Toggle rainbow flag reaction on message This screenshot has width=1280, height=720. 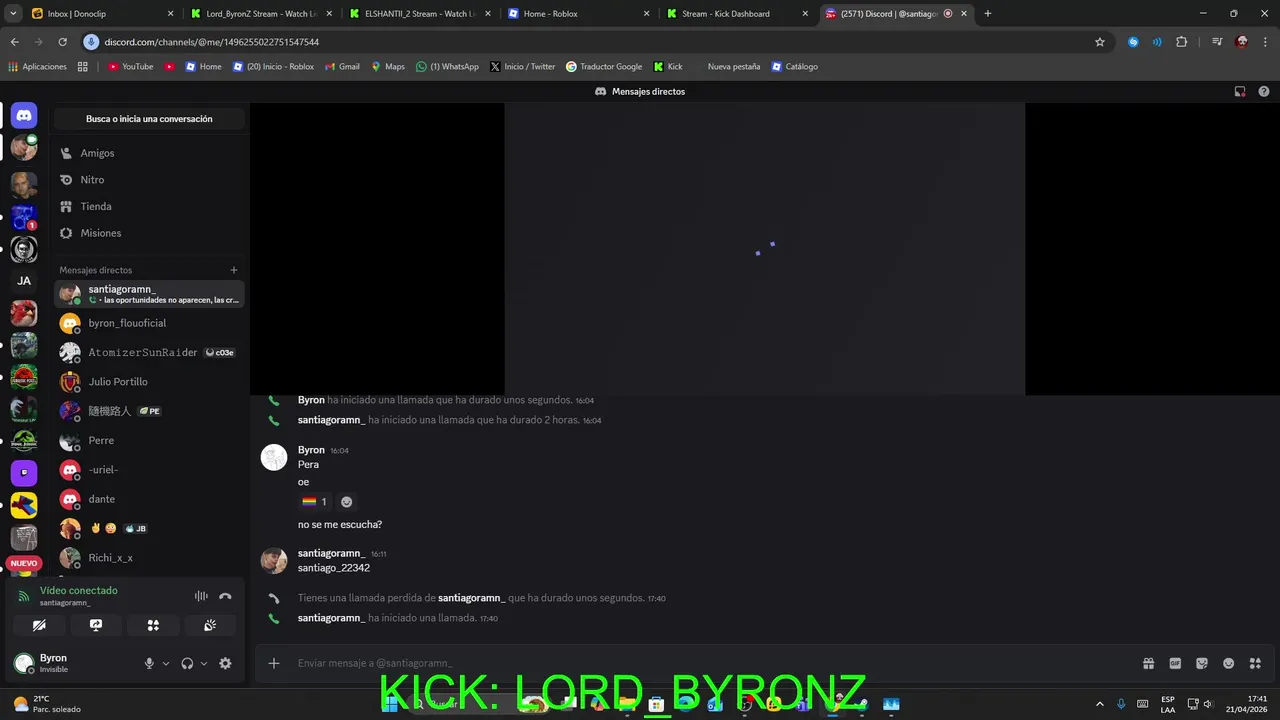(x=314, y=502)
